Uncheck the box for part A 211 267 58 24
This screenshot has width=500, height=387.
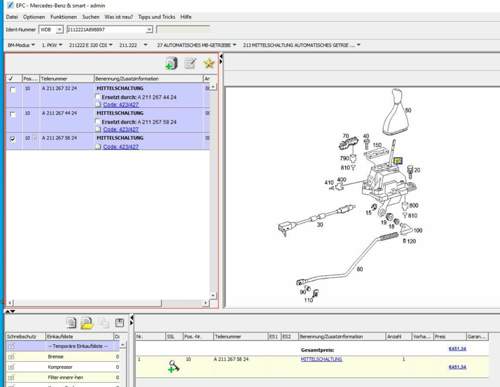point(13,139)
